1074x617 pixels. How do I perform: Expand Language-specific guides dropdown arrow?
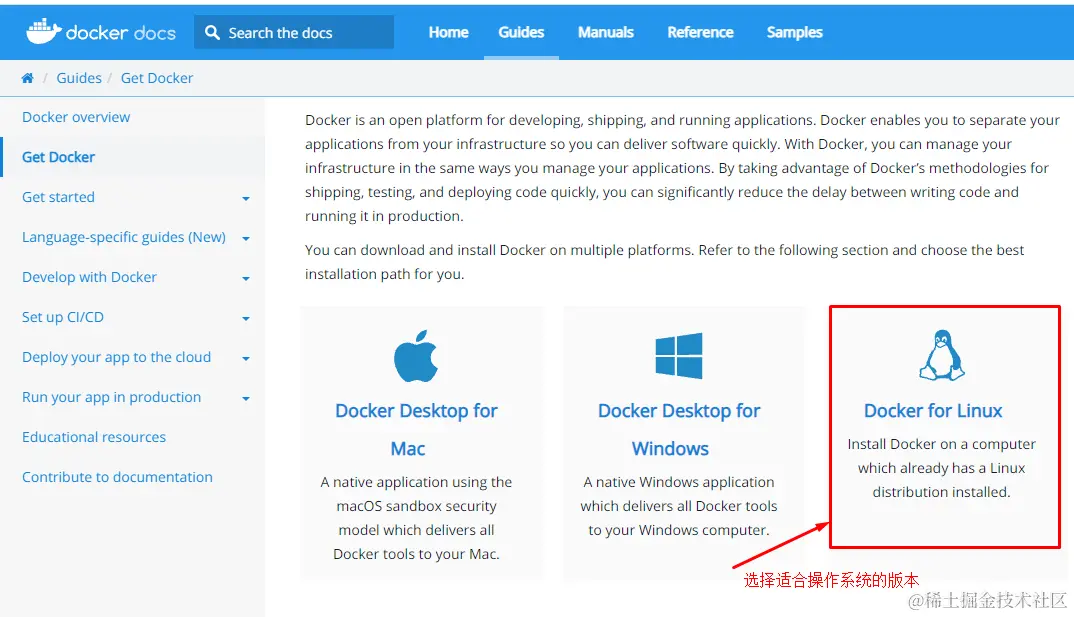(x=246, y=238)
